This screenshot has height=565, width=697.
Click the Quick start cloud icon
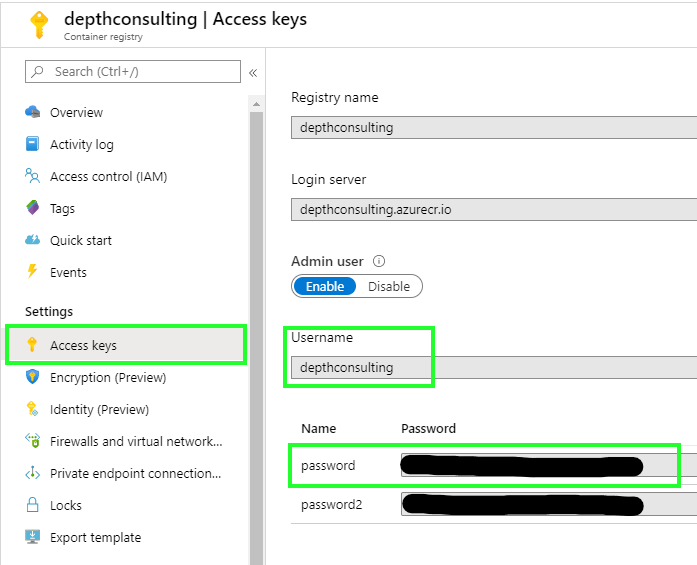tap(32, 240)
